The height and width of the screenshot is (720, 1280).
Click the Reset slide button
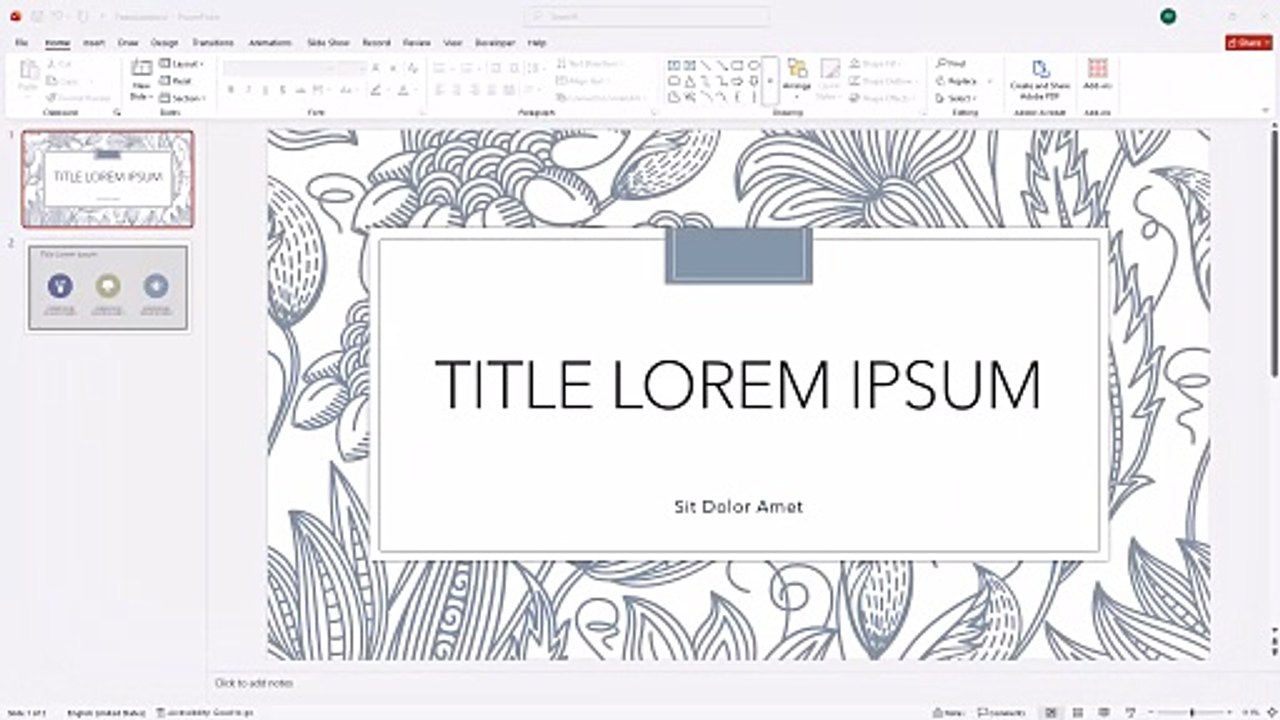click(x=176, y=81)
